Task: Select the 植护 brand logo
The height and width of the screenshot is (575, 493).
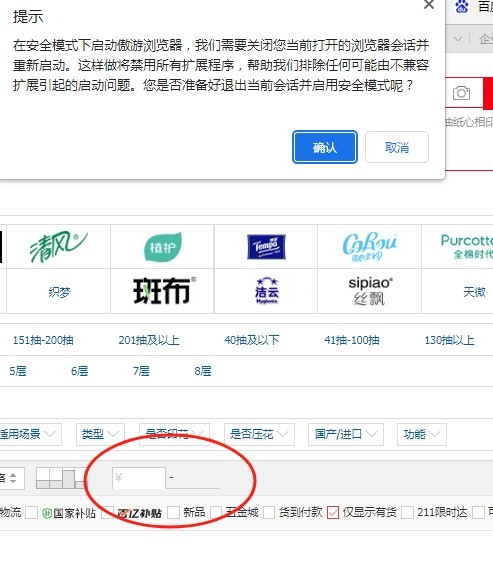Action: pyautogui.click(x=162, y=247)
